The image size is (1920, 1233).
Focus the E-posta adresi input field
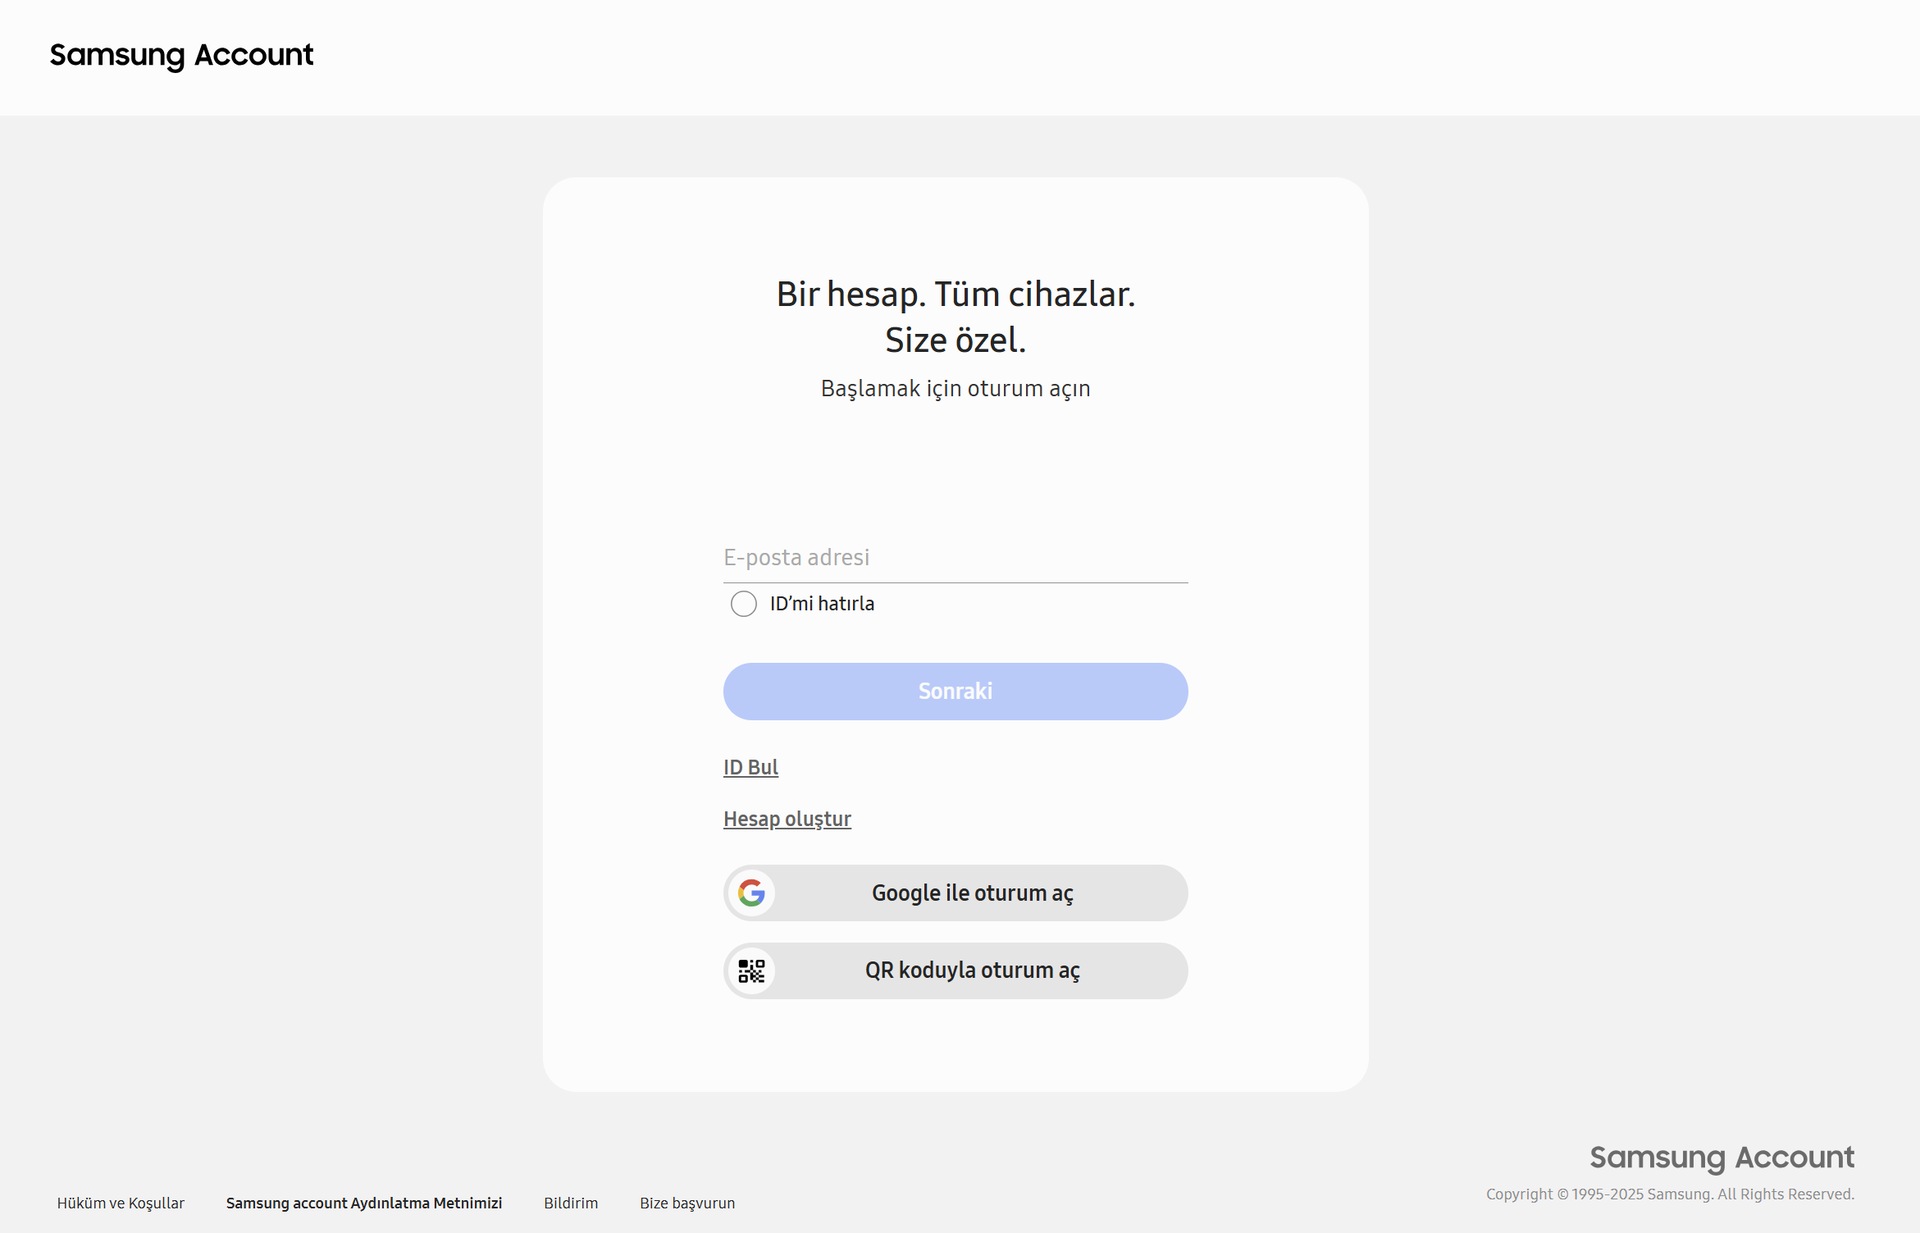(955, 558)
